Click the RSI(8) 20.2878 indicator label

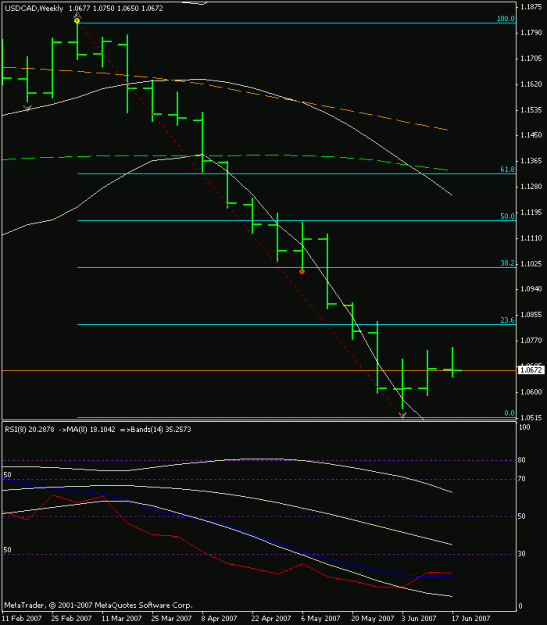[29, 429]
